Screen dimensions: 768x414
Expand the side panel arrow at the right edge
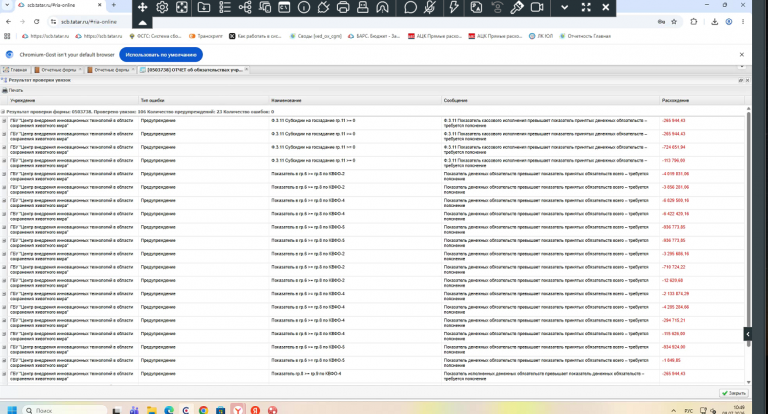click(747, 334)
